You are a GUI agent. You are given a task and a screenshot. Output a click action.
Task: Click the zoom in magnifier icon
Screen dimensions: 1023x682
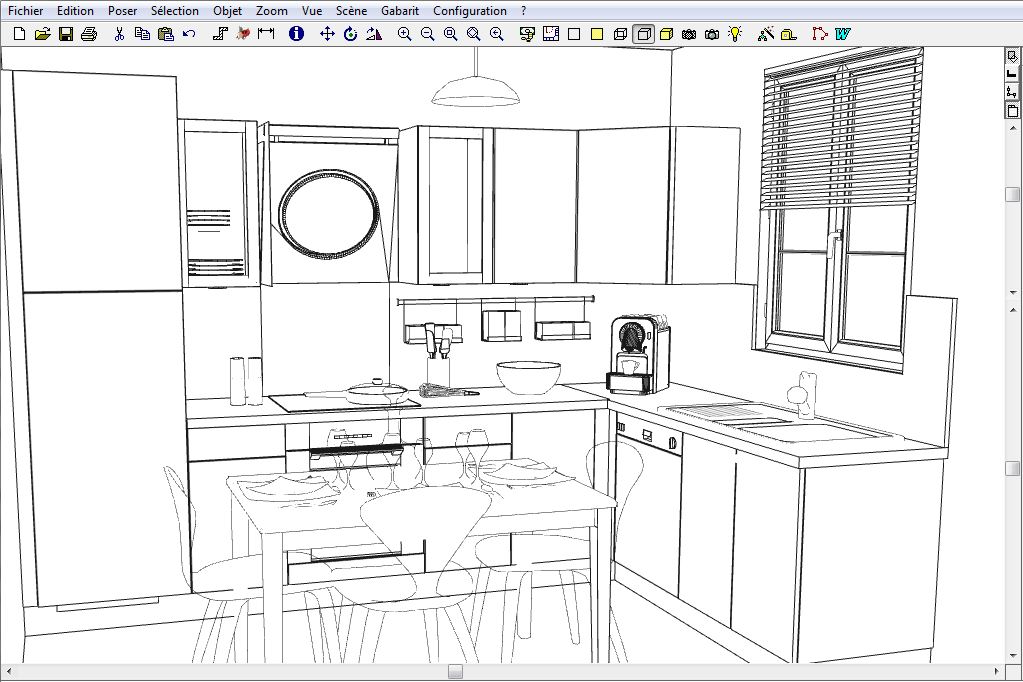click(404, 34)
